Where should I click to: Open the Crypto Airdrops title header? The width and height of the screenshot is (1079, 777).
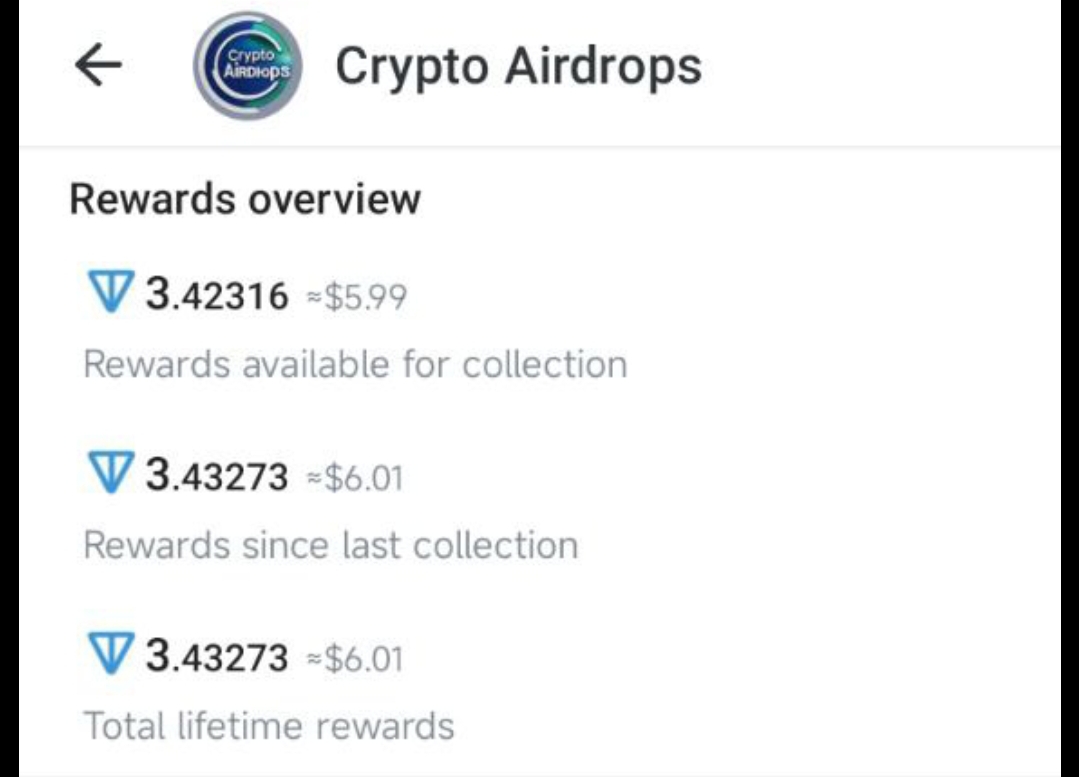[x=517, y=66]
